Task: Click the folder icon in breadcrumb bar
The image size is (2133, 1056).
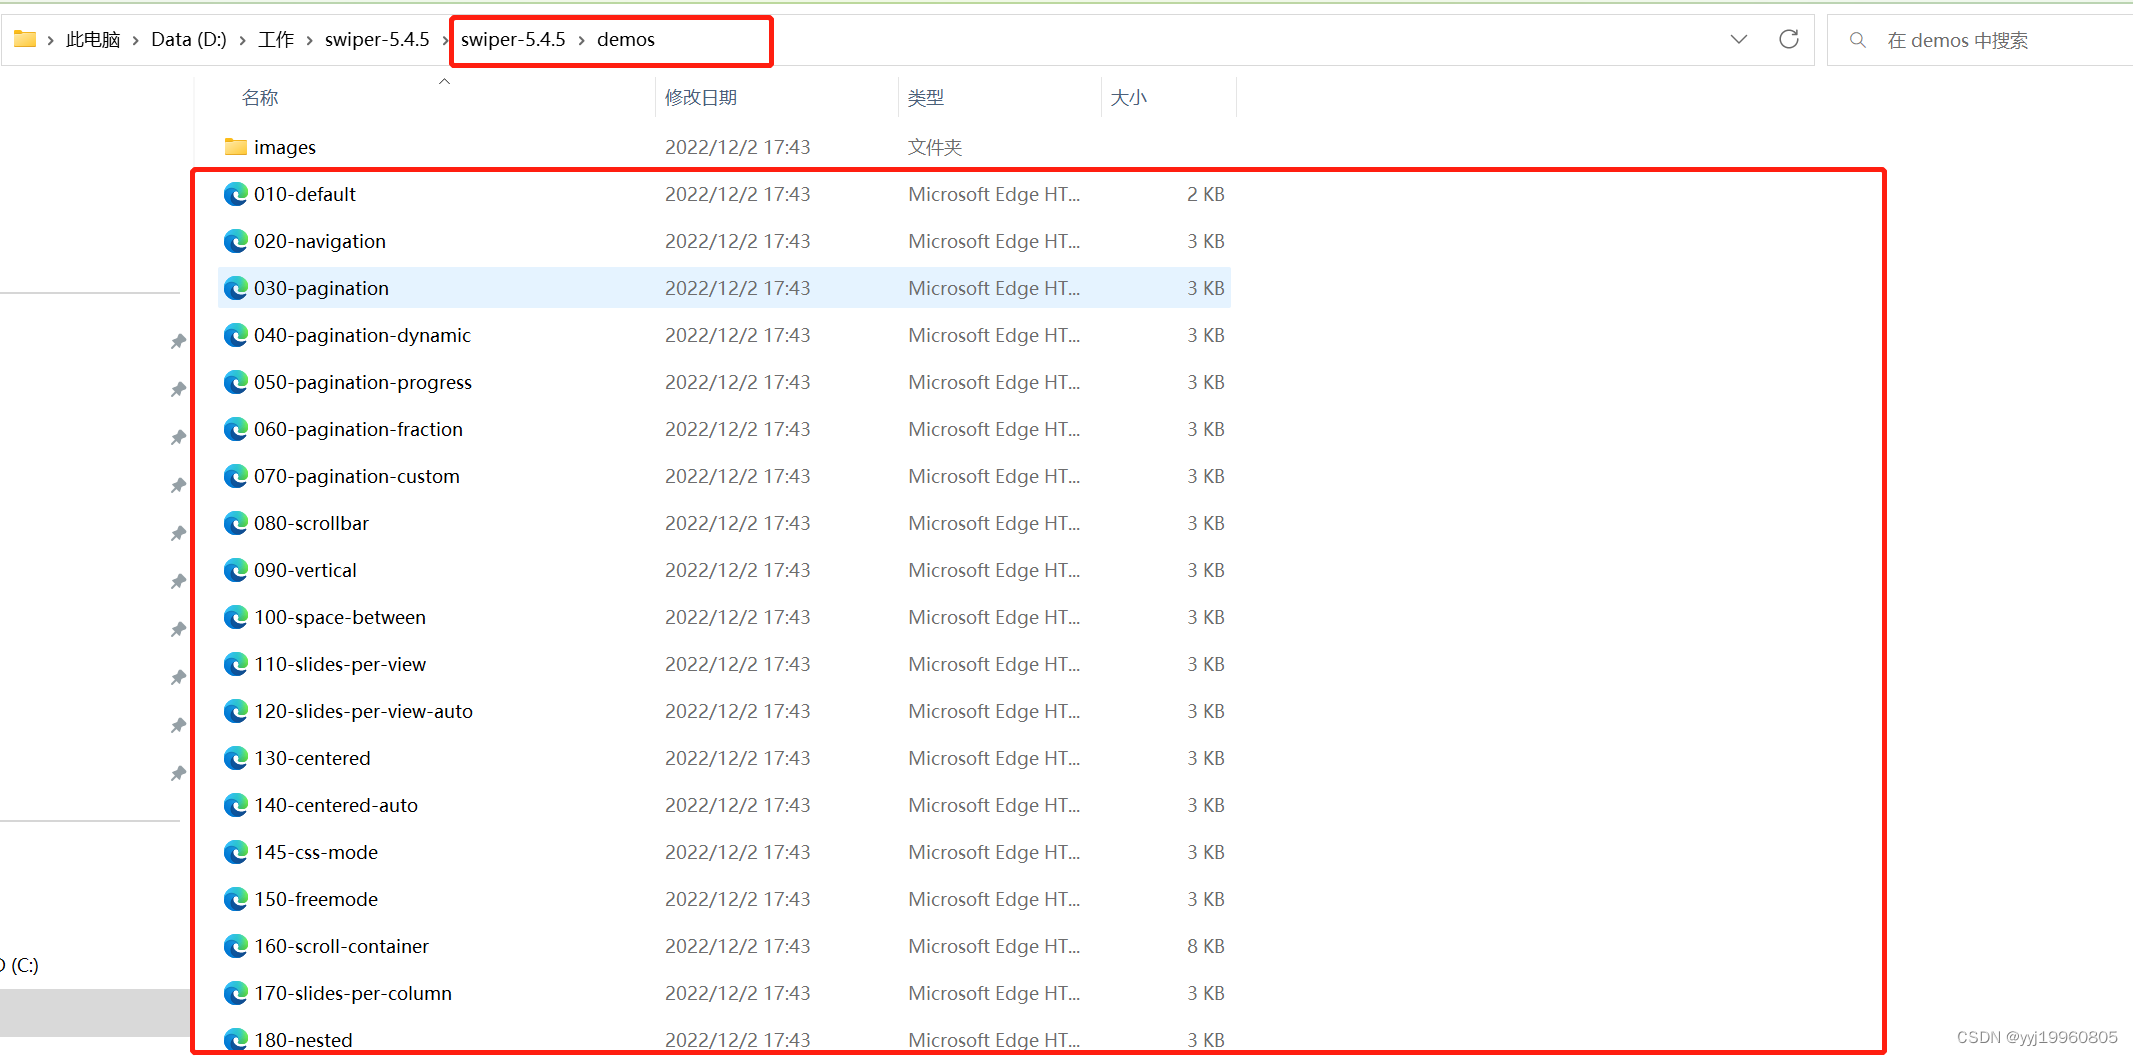Action: pyautogui.click(x=23, y=37)
